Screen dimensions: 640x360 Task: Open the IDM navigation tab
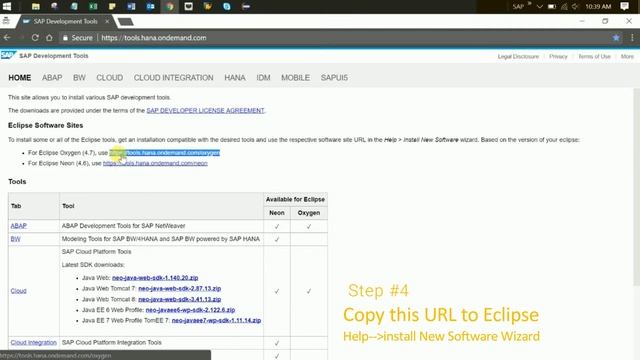click(x=263, y=78)
